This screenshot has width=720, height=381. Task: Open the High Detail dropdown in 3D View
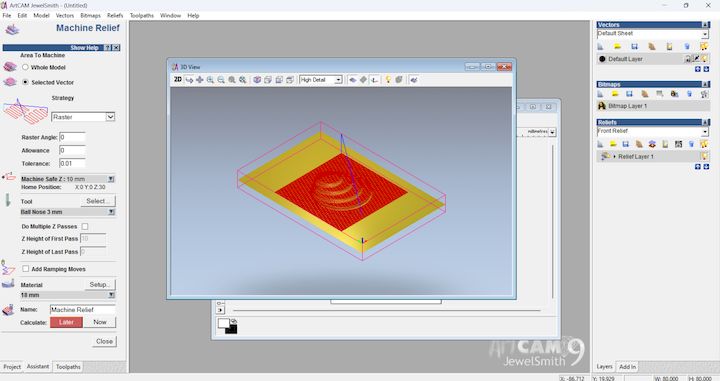click(338, 80)
